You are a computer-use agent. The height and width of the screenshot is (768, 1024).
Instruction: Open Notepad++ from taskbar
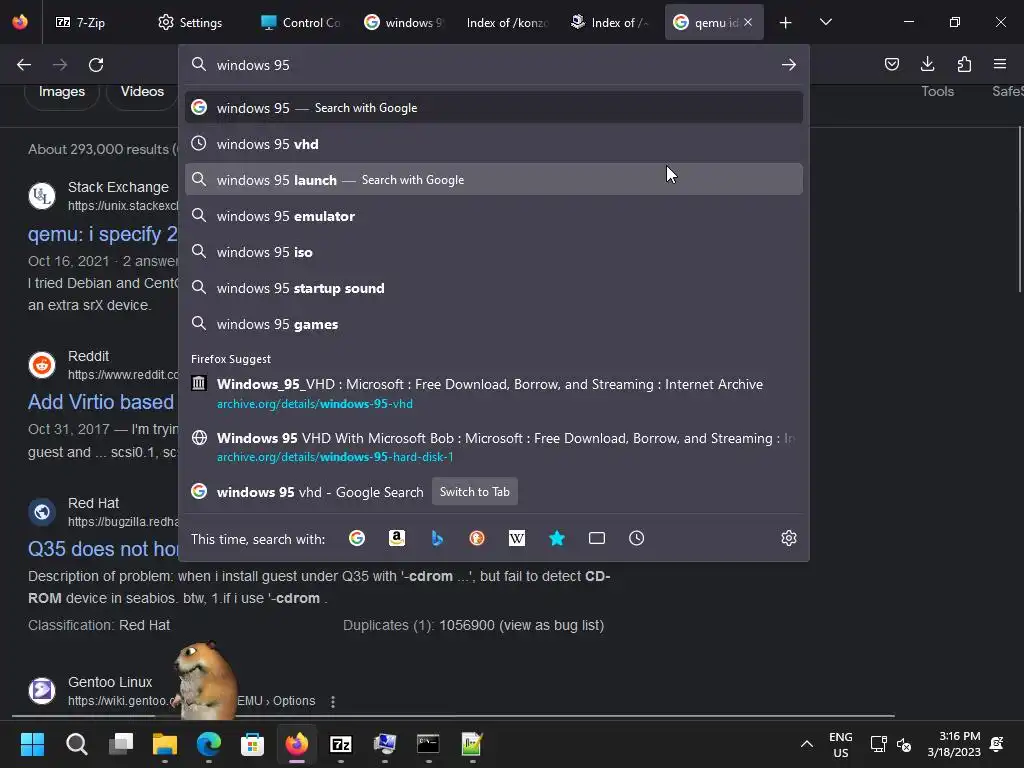pos(472,744)
